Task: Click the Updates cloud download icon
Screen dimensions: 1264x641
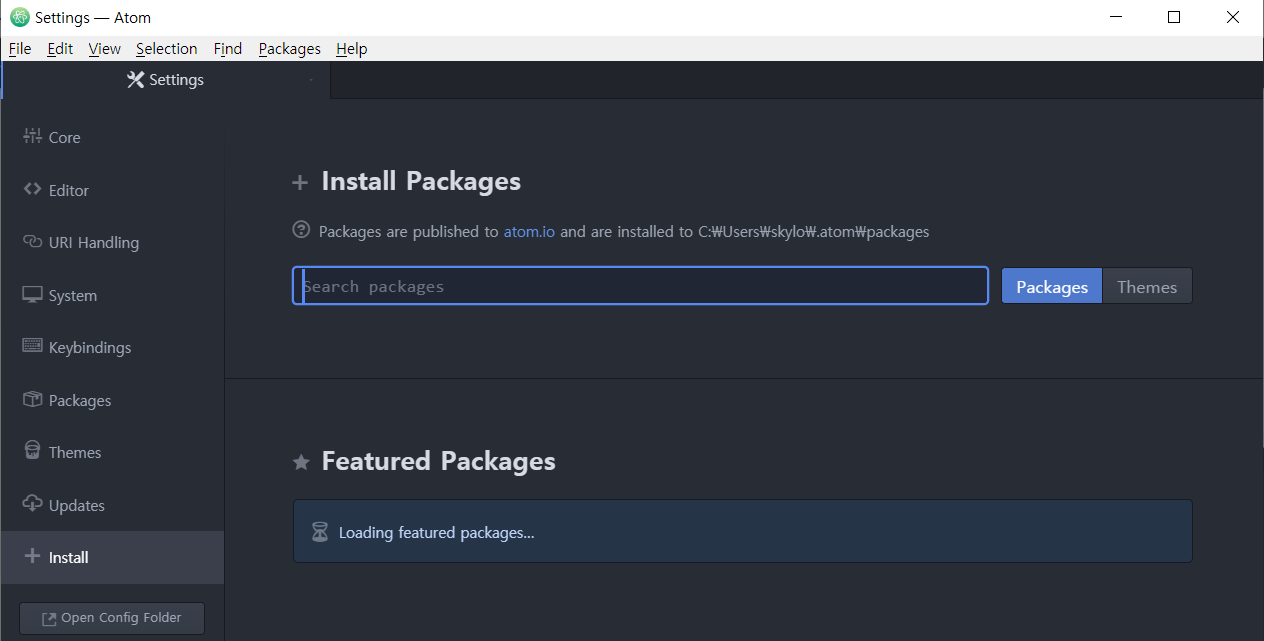Action: tap(32, 504)
